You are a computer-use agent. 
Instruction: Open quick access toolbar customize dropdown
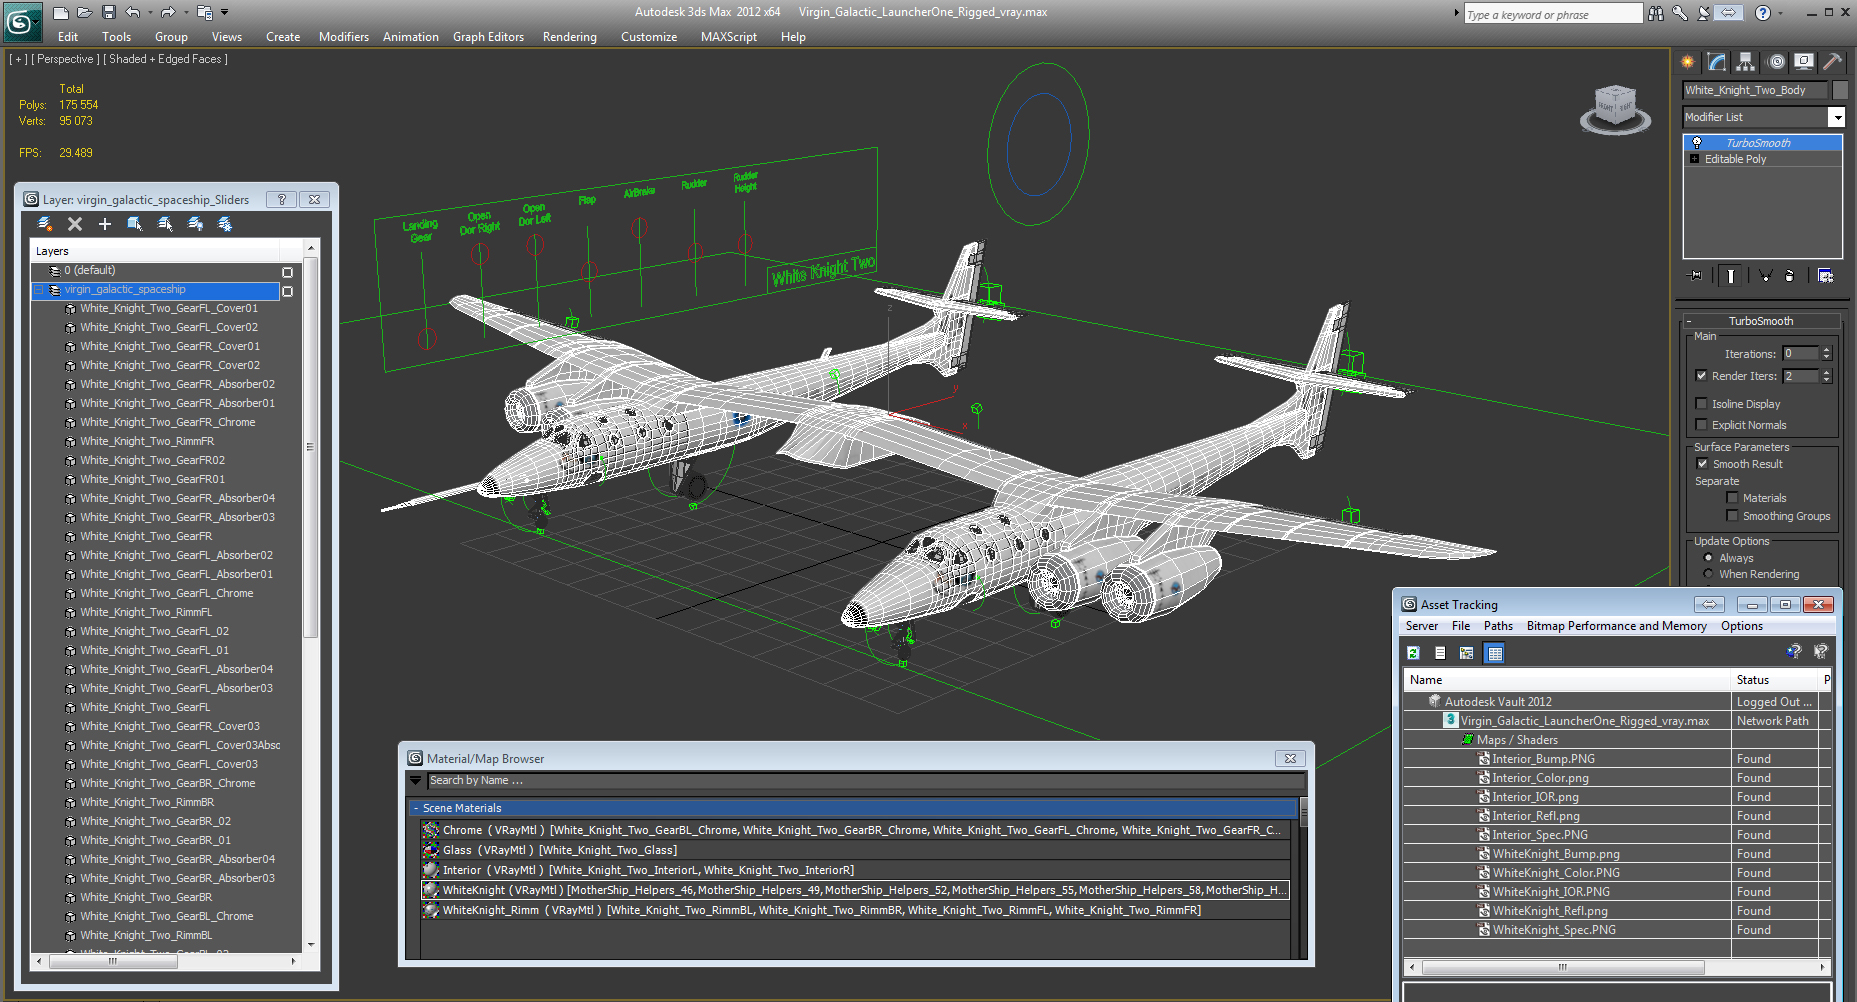pyautogui.click(x=225, y=13)
